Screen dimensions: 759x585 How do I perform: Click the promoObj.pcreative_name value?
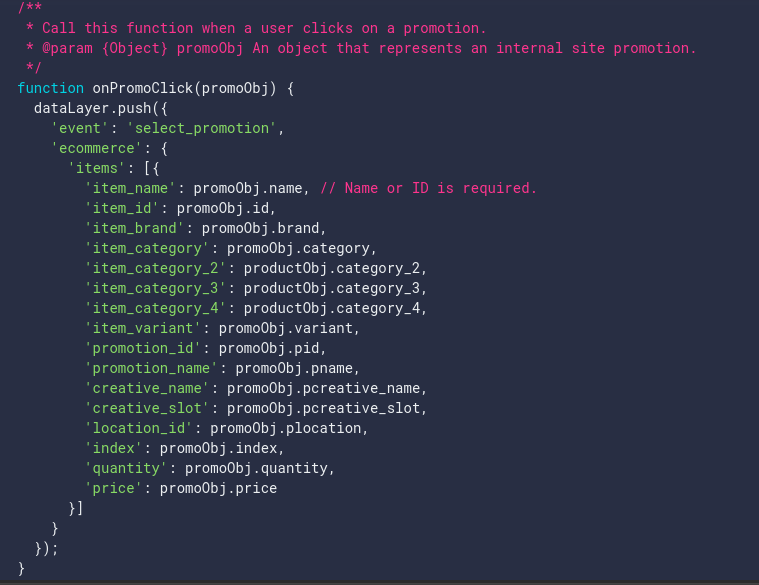coord(327,388)
